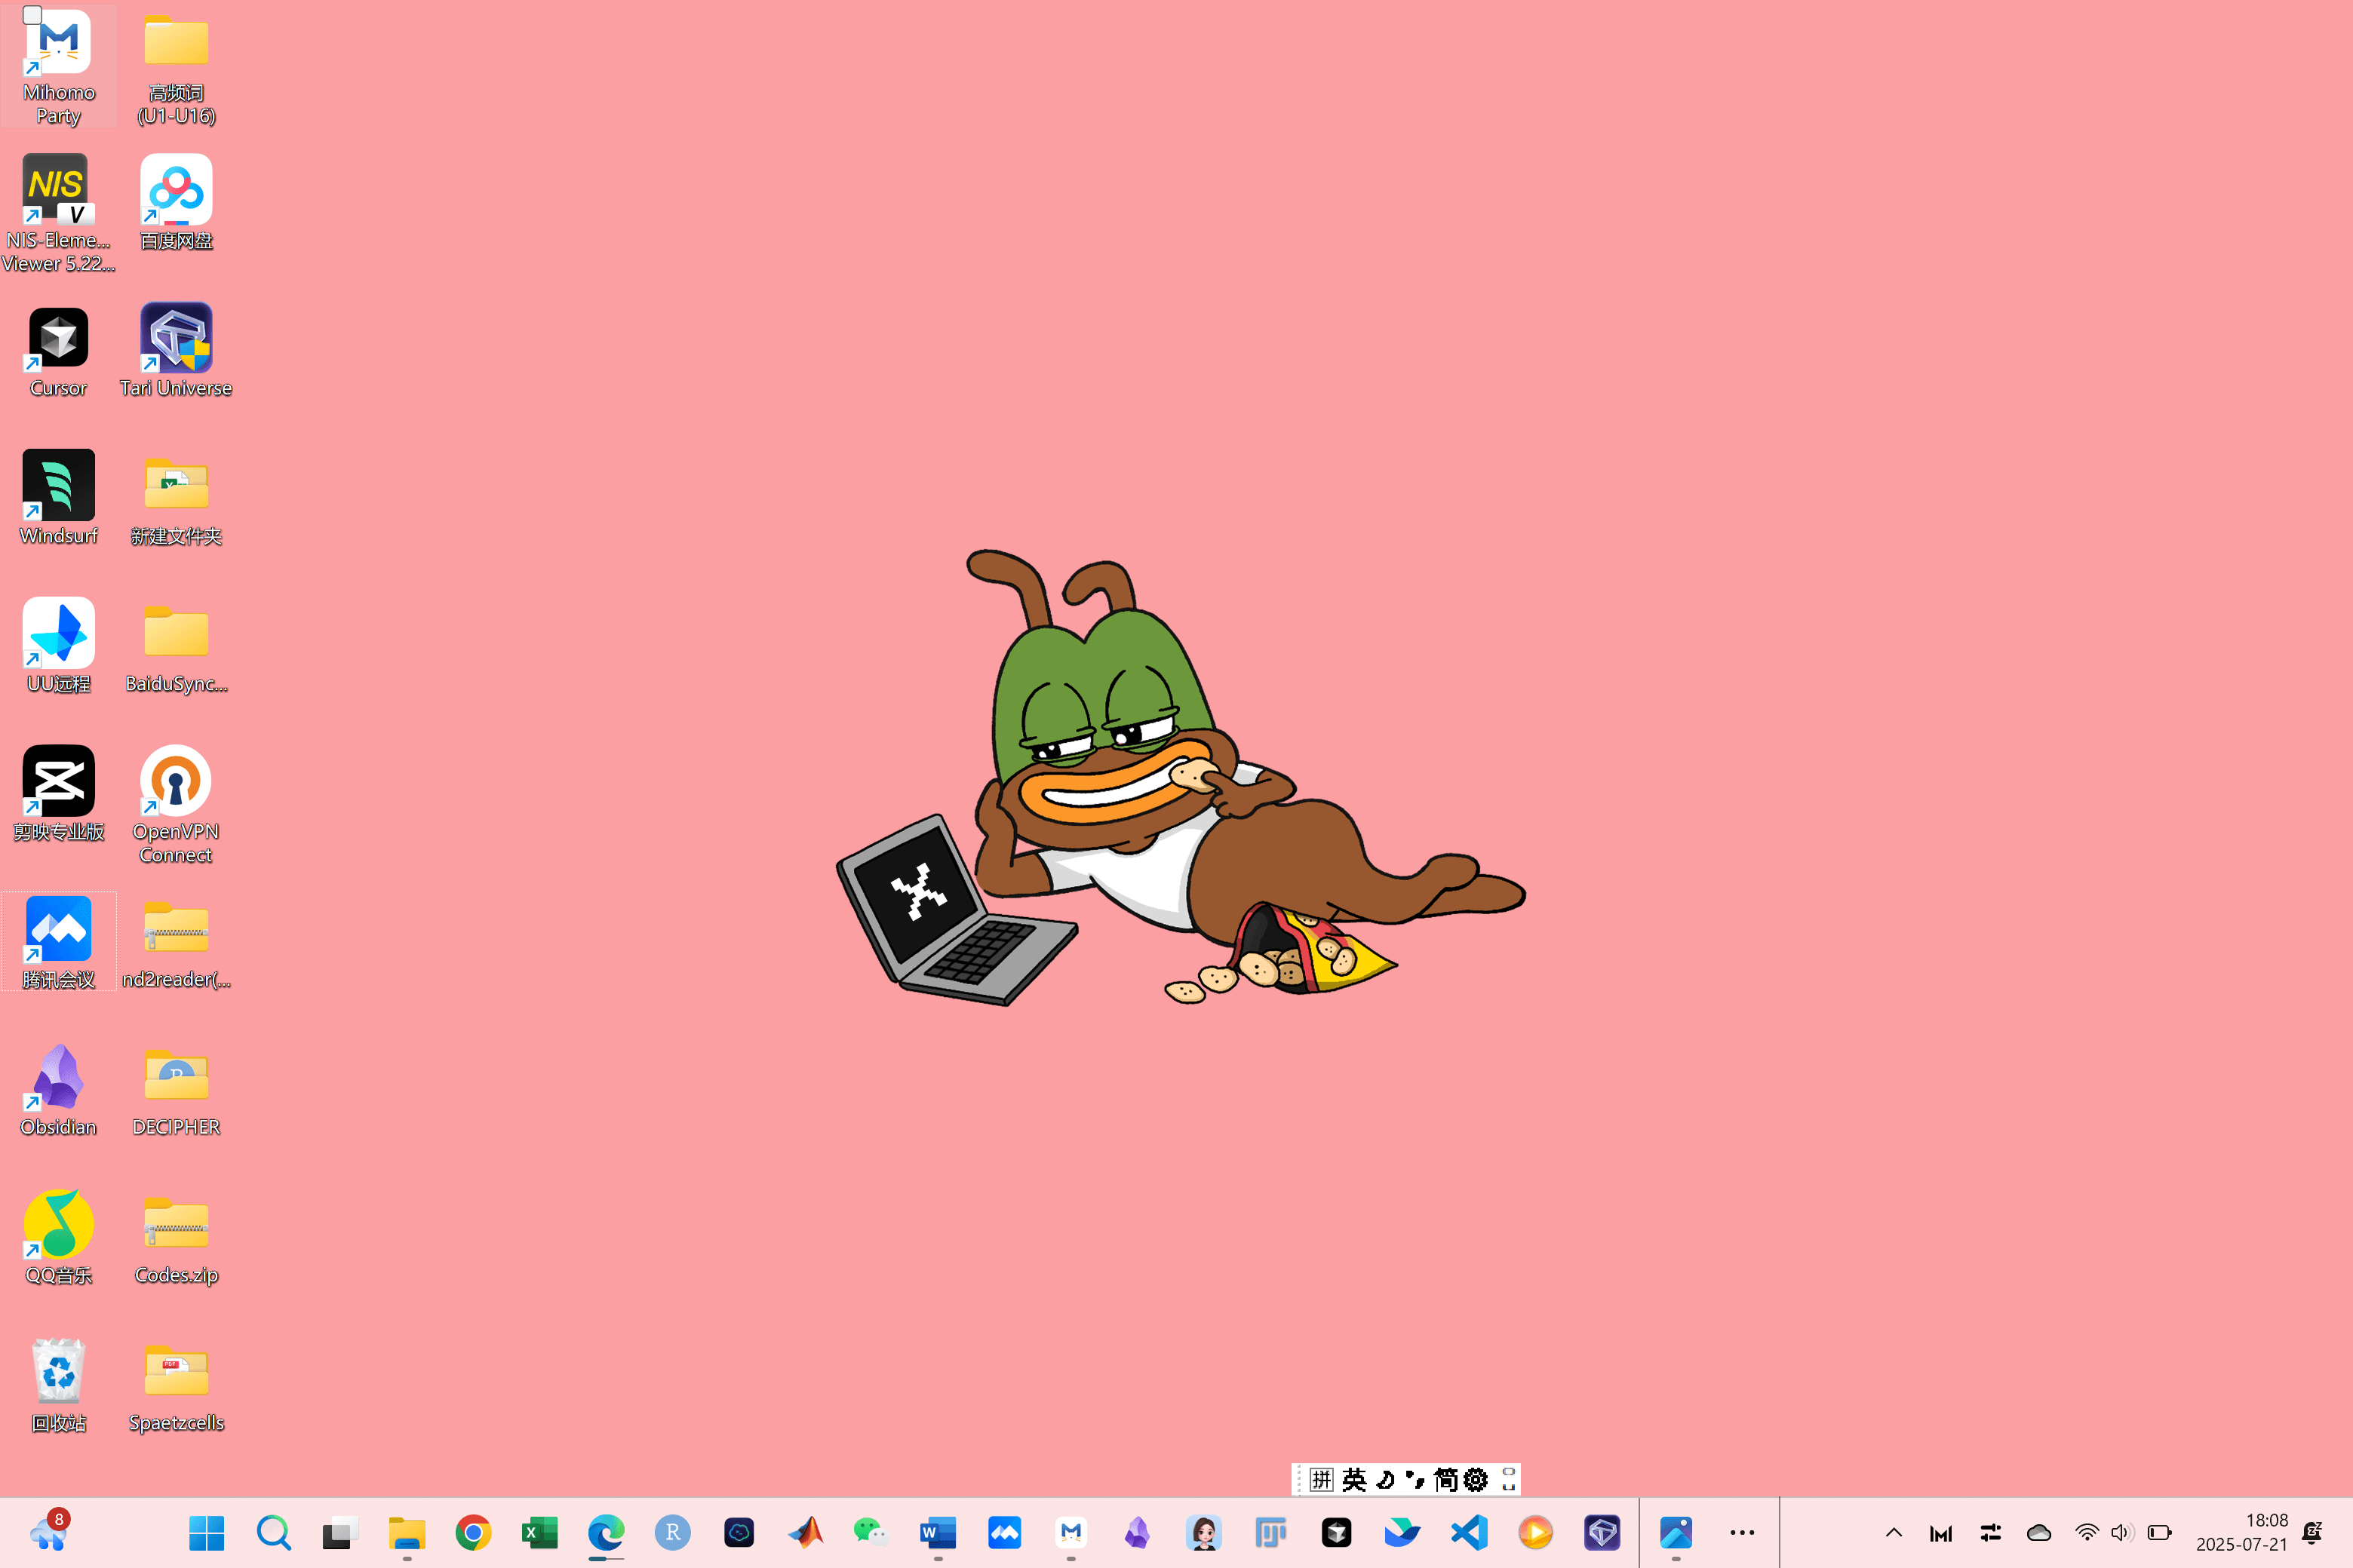Open the OneDrive cloud tray icon
The width and height of the screenshot is (2353, 1568).
(2039, 1532)
